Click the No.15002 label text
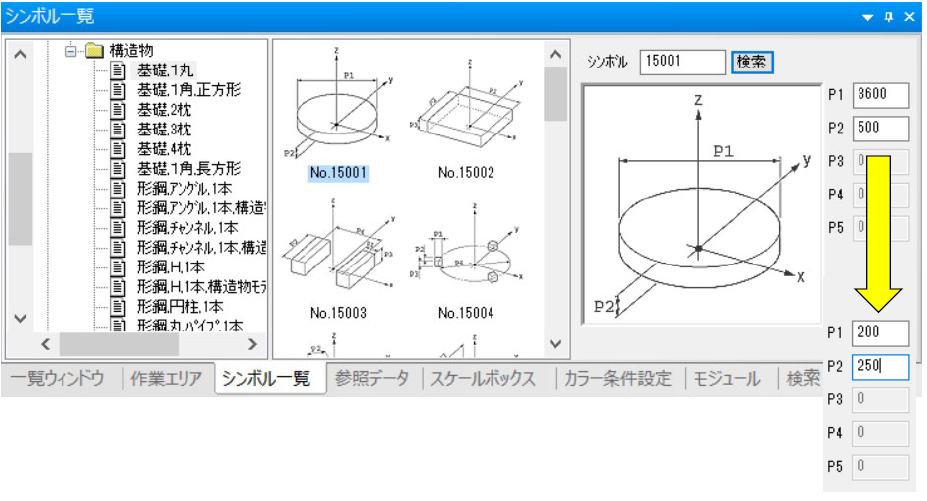Screen dimensions: 927x501 point(466,173)
